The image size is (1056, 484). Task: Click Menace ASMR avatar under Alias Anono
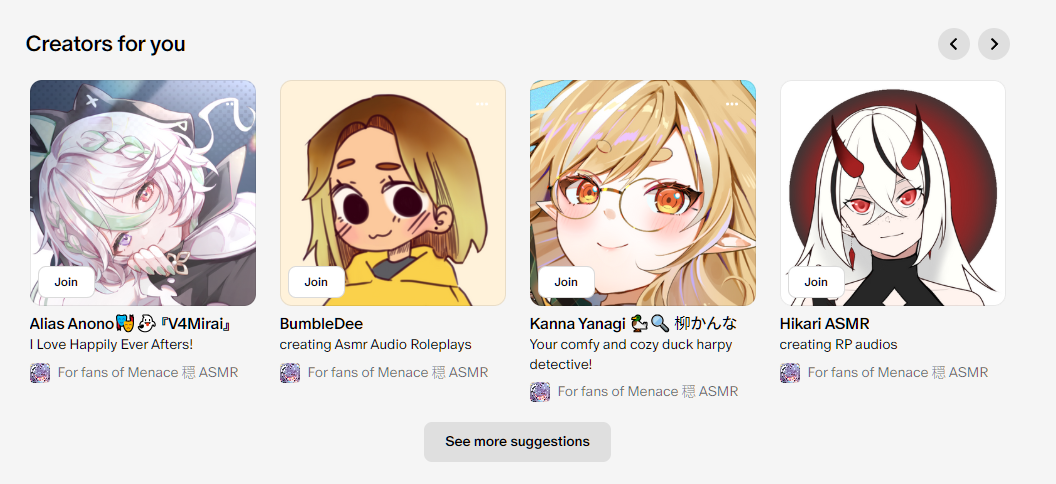tap(40, 373)
